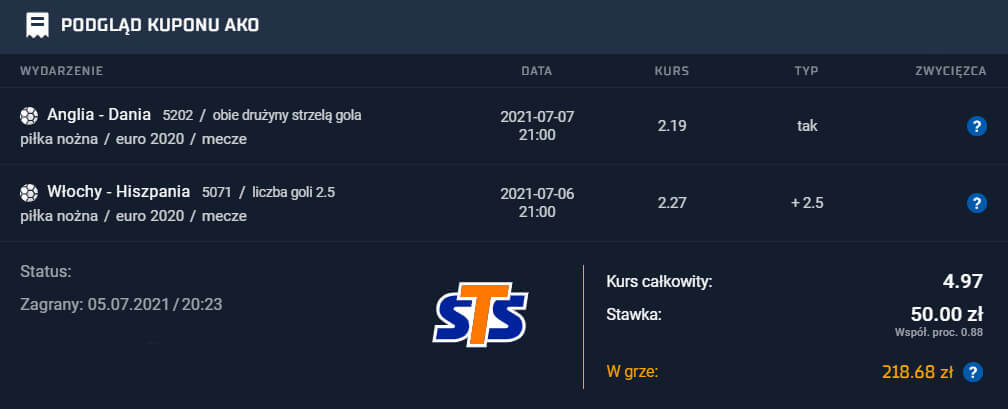Click the STS logo

click(x=481, y=314)
